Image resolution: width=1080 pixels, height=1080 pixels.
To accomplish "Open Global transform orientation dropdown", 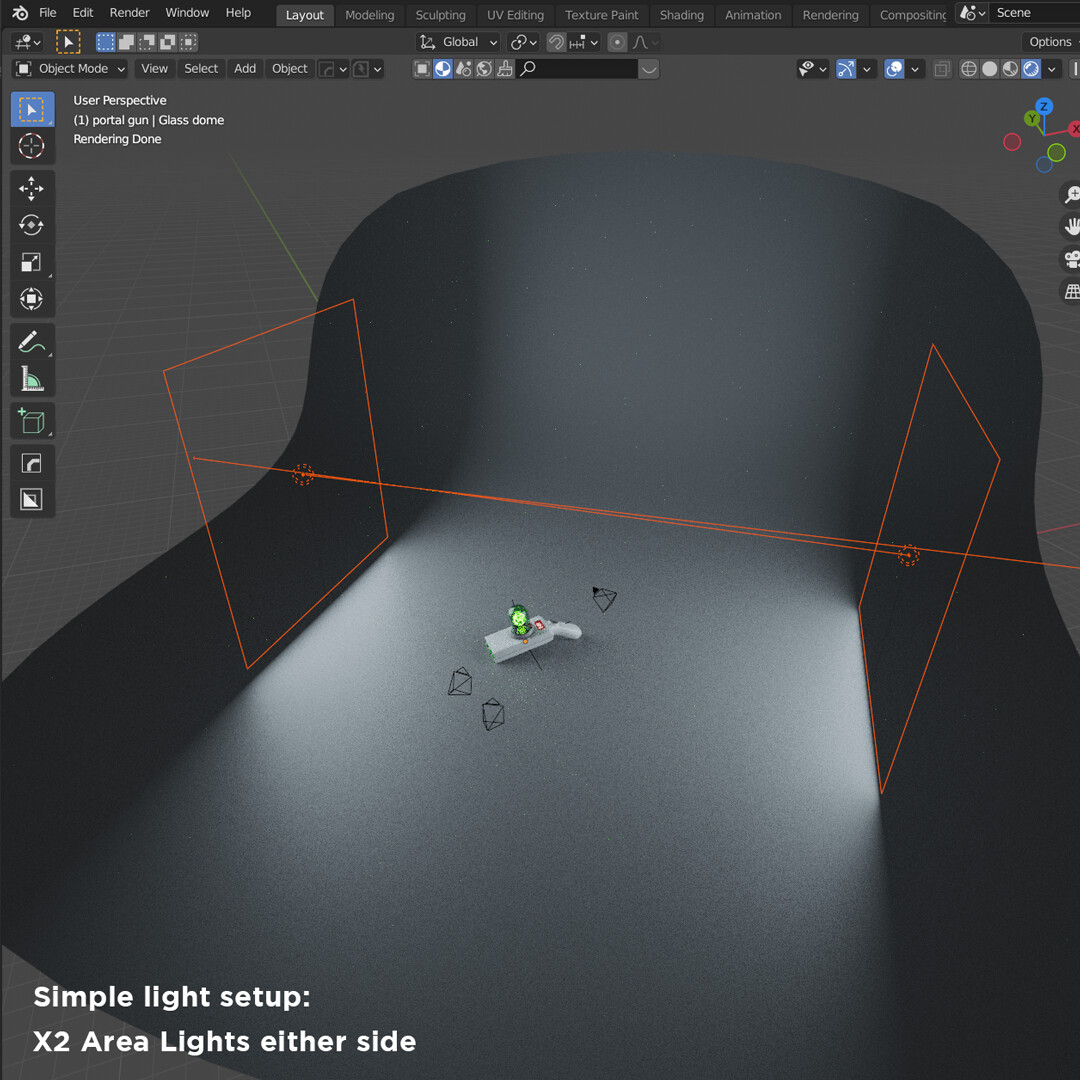I will coord(459,43).
